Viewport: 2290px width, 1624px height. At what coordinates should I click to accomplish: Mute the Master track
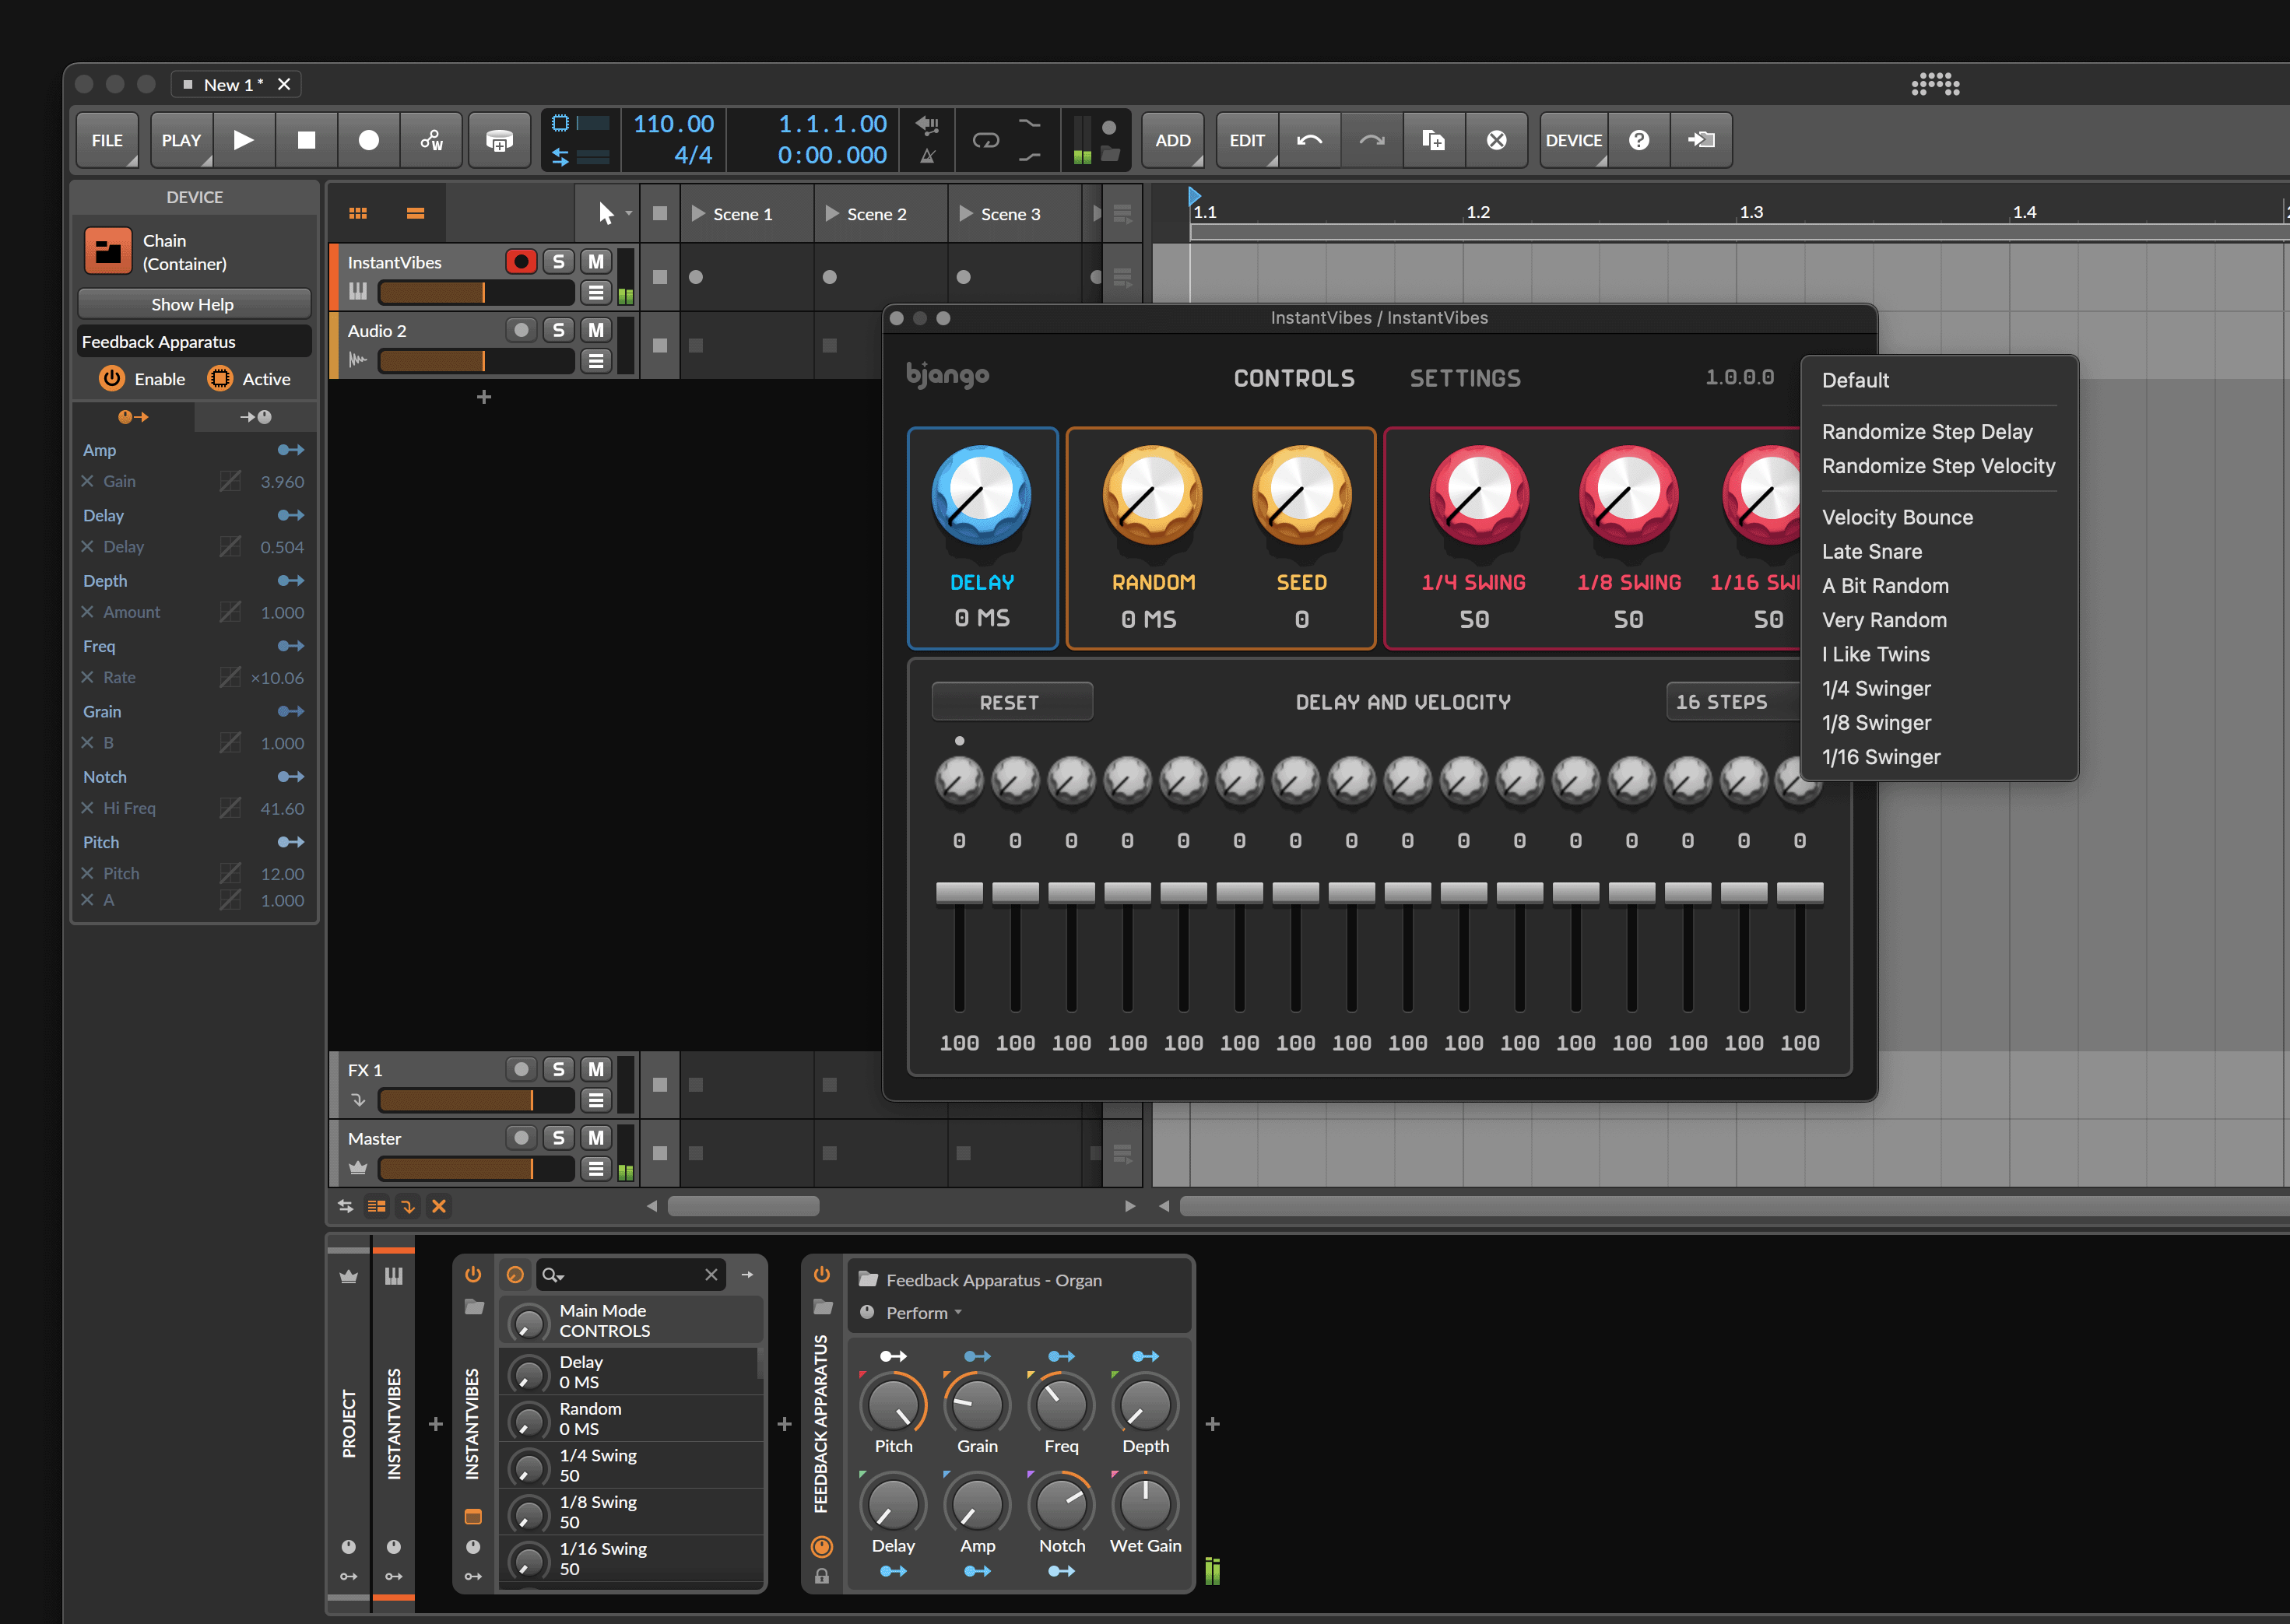[596, 1138]
